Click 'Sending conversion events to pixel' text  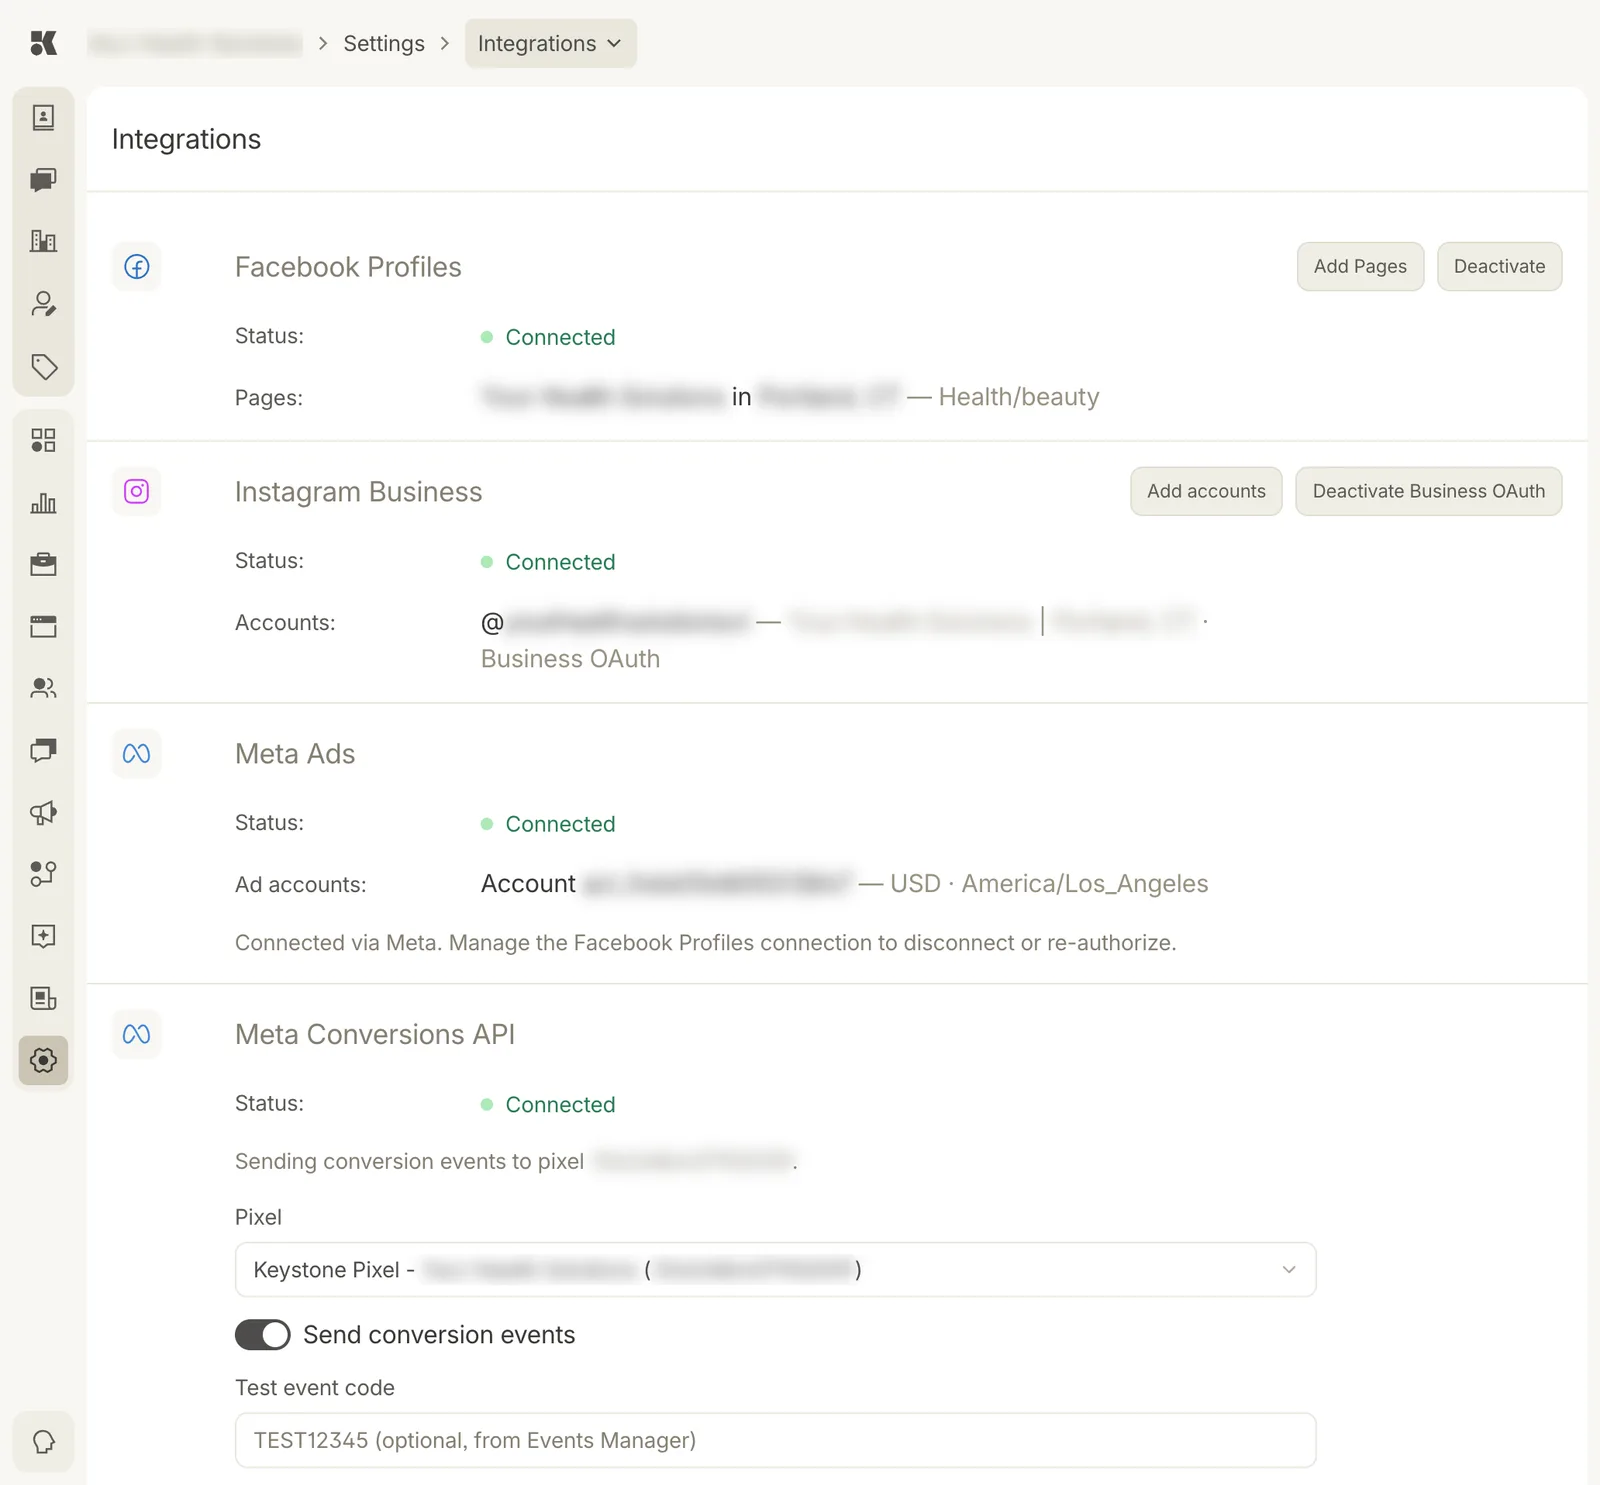pyautogui.click(x=409, y=1161)
